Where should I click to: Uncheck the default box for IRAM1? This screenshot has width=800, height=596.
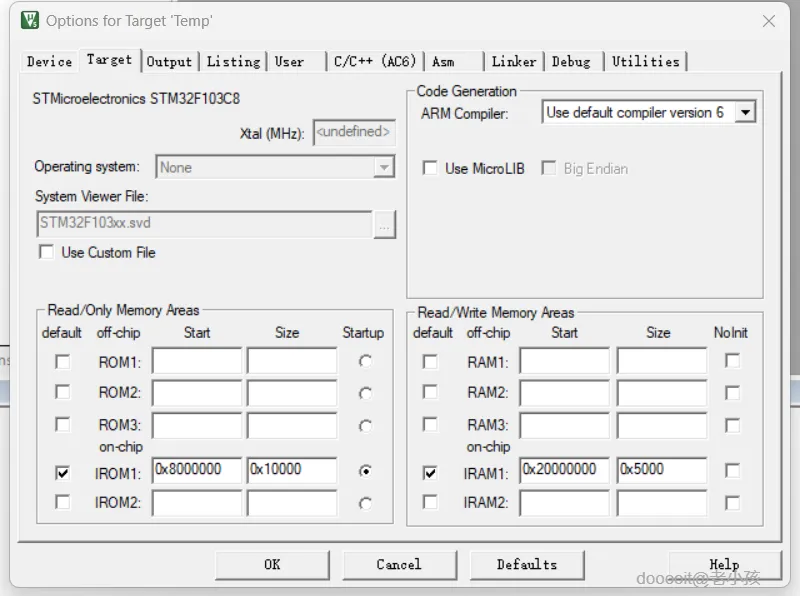tap(430, 473)
